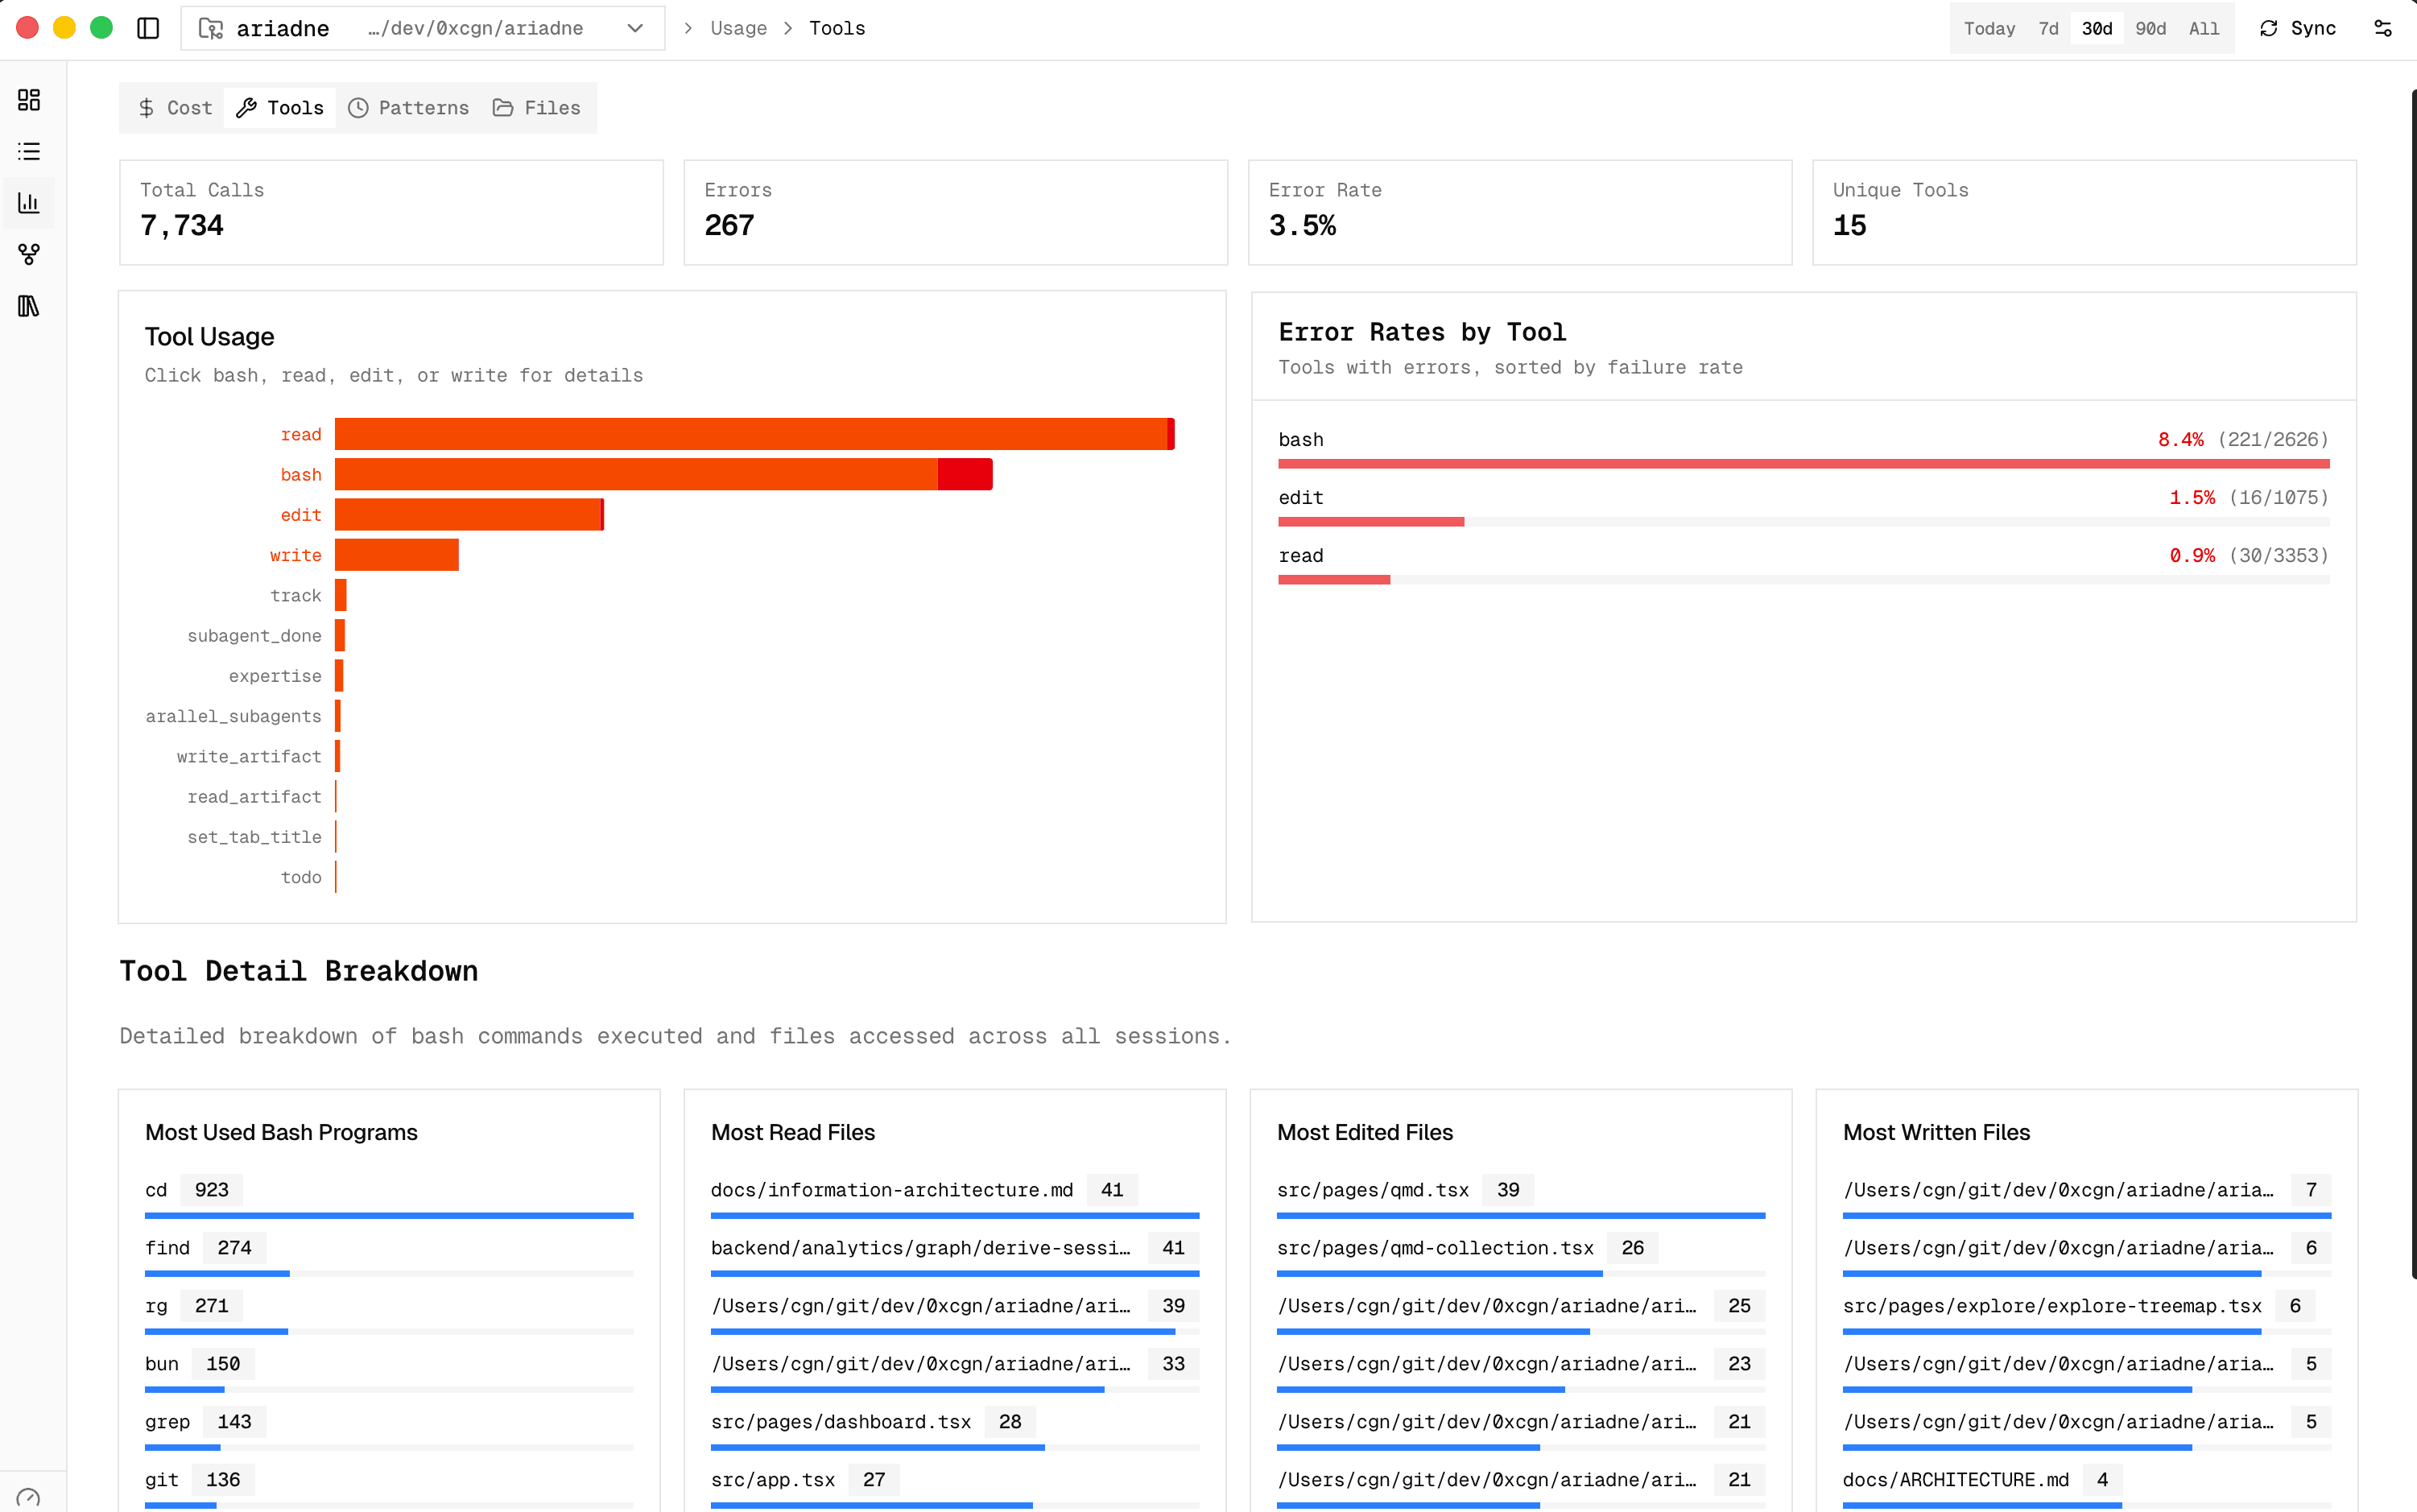Screen dimensions: 2417x1512
Task: Open the git branch view sidebar icon
Action: (28, 254)
